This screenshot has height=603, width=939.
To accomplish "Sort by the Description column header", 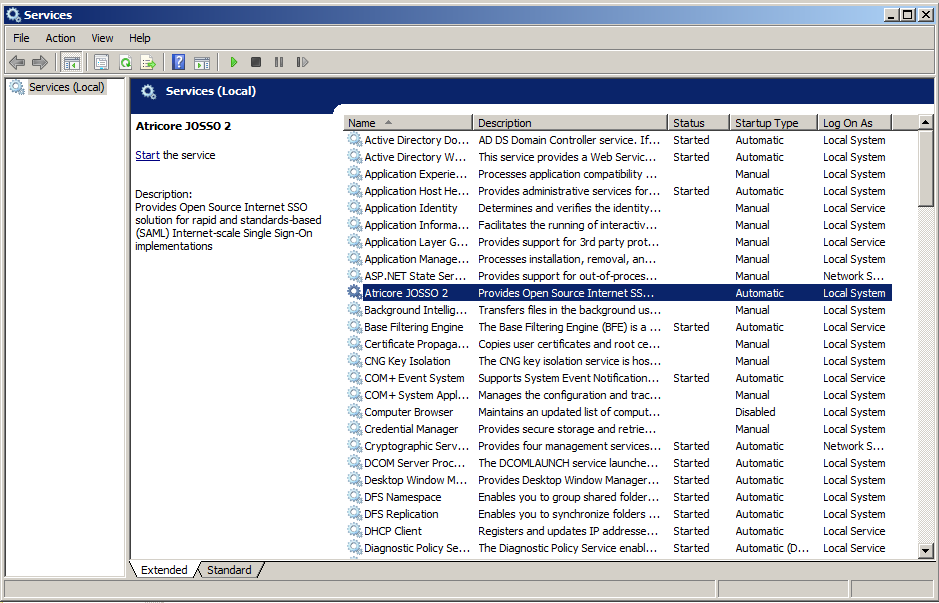I will 570,123.
